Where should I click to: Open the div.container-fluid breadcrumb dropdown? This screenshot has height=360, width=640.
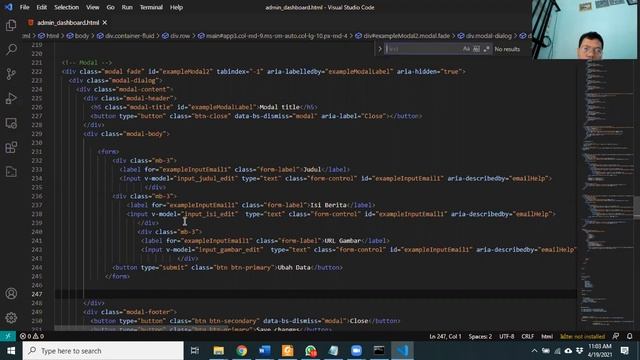point(126,36)
